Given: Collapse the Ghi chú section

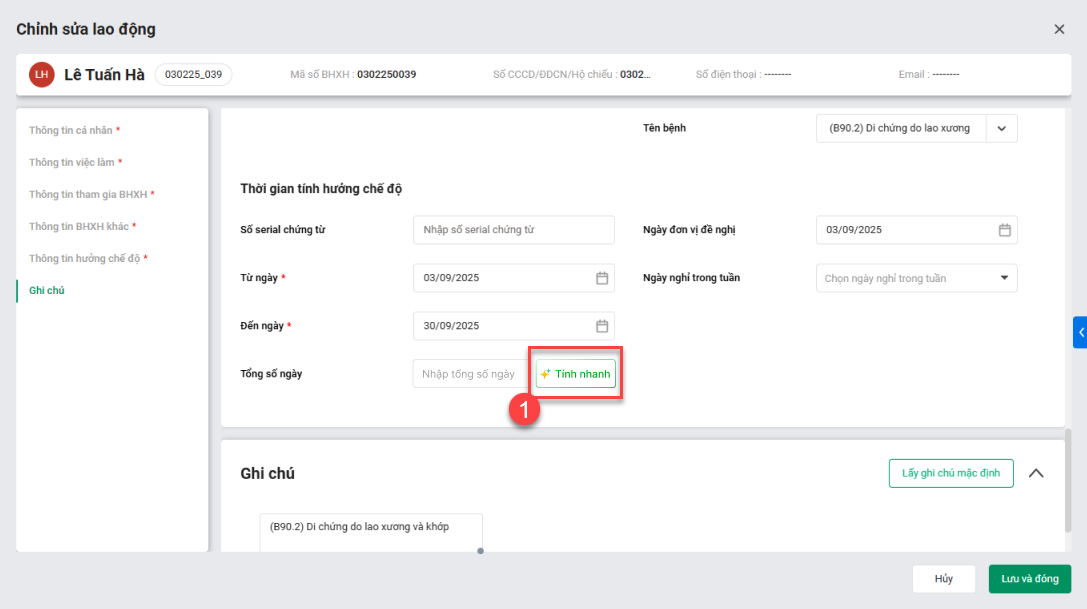Looking at the screenshot, I should pos(1036,473).
